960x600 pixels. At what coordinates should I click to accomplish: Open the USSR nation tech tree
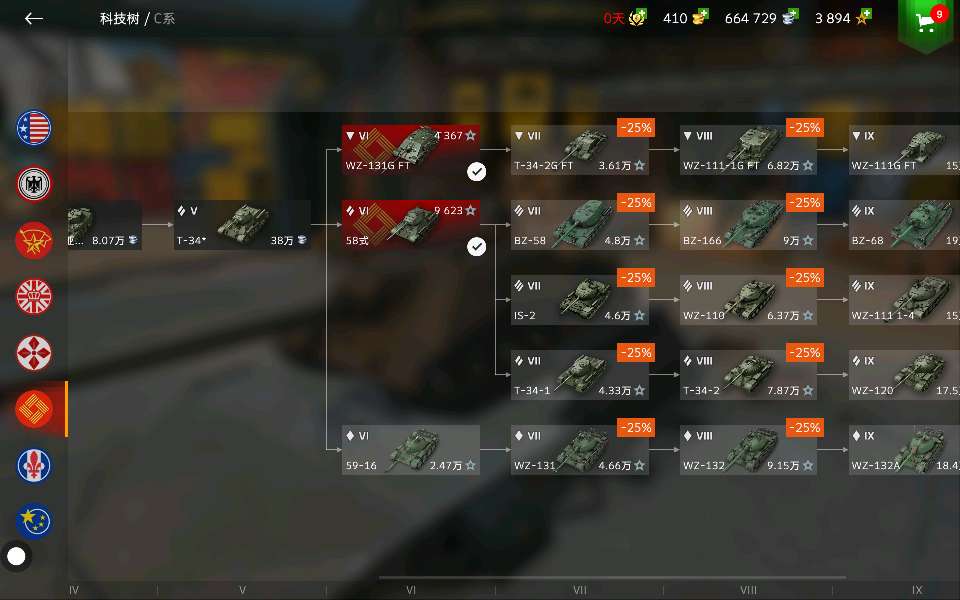coord(34,241)
